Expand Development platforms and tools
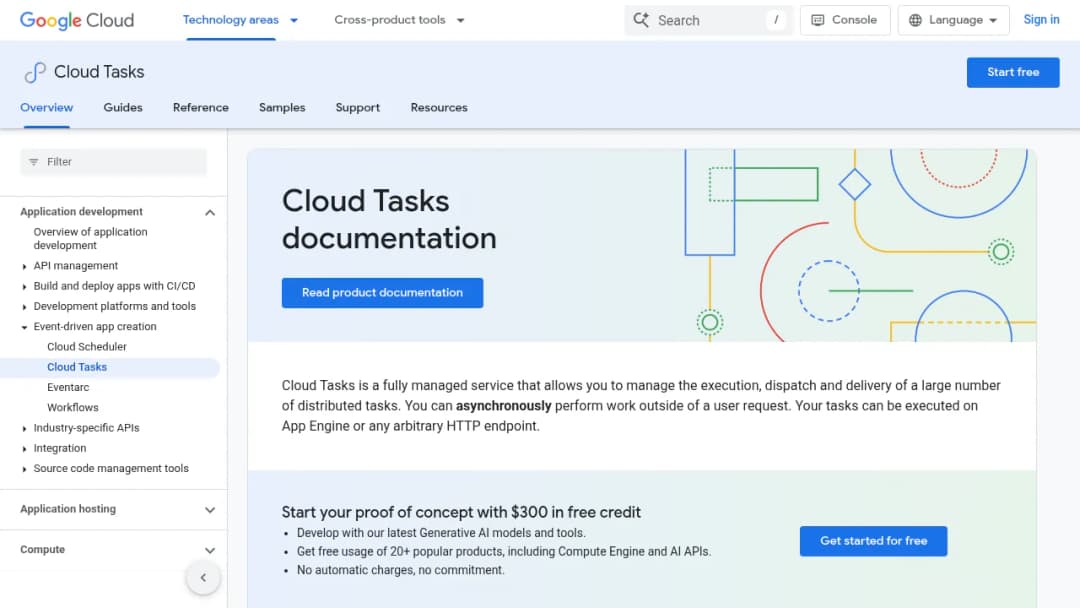Screen dimensions: 1080x608 click(25, 307)
